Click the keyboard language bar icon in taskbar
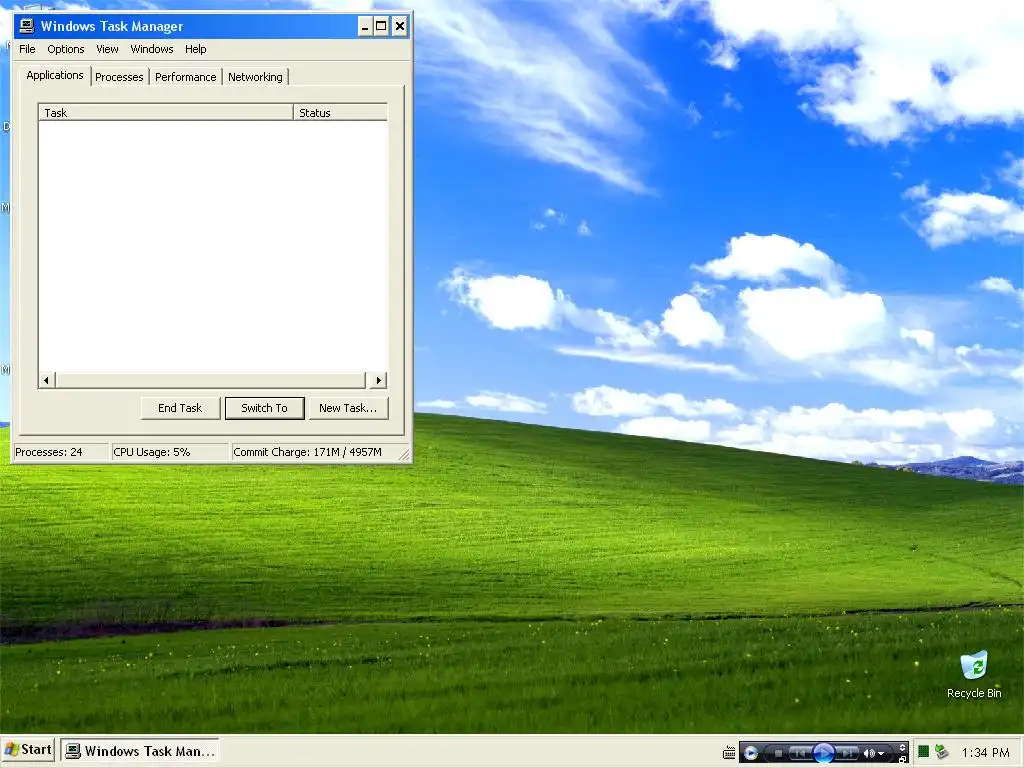 [729, 752]
